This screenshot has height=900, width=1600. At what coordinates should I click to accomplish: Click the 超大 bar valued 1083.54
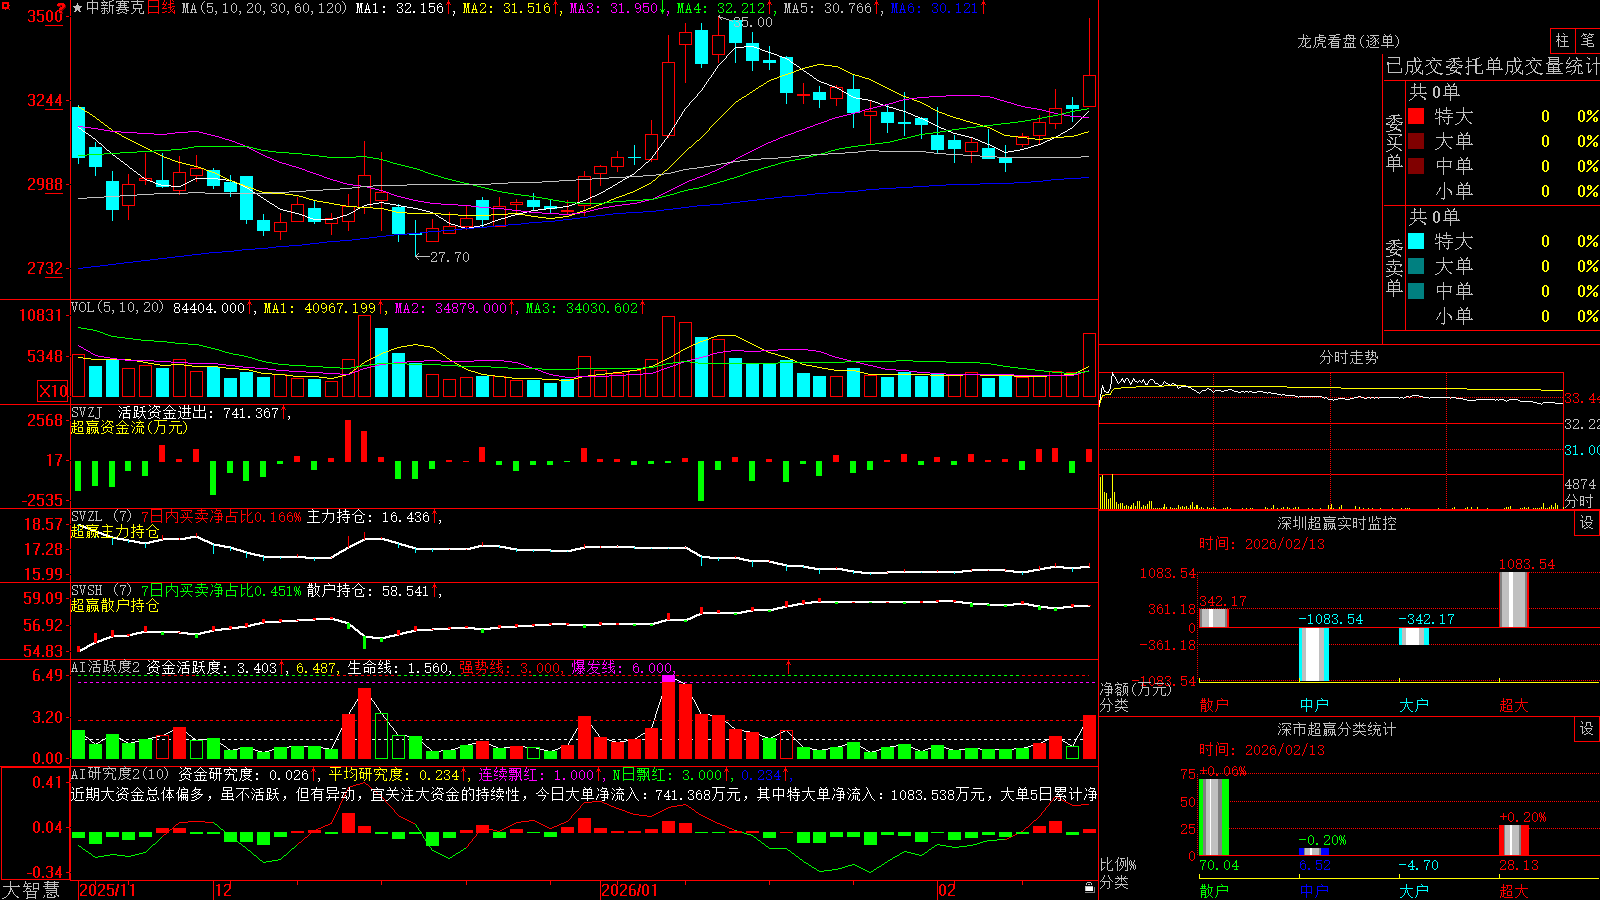tap(1514, 600)
